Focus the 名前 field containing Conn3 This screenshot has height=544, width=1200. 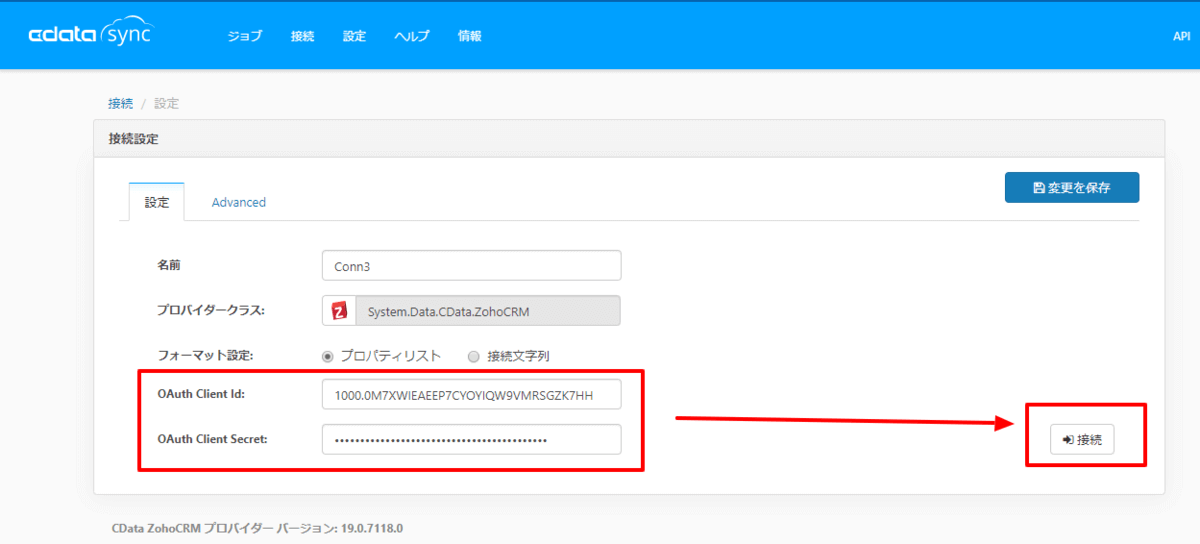pos(471,266)
